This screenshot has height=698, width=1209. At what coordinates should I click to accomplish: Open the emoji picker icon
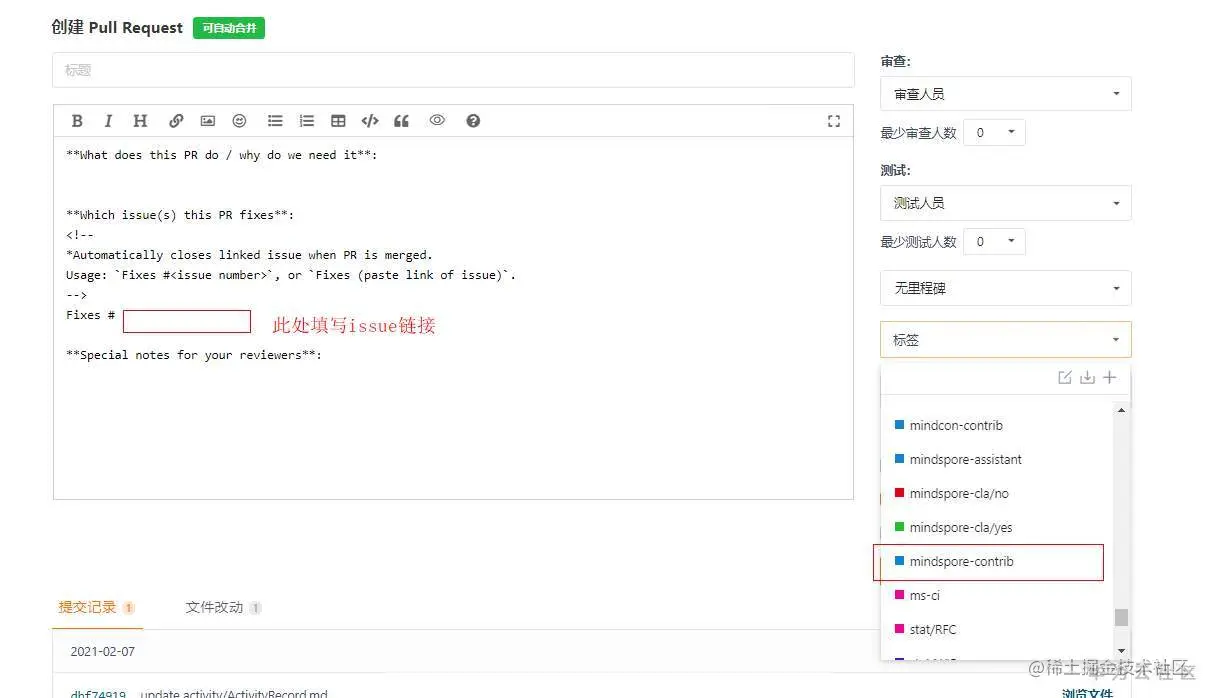(x=239, y=121)
